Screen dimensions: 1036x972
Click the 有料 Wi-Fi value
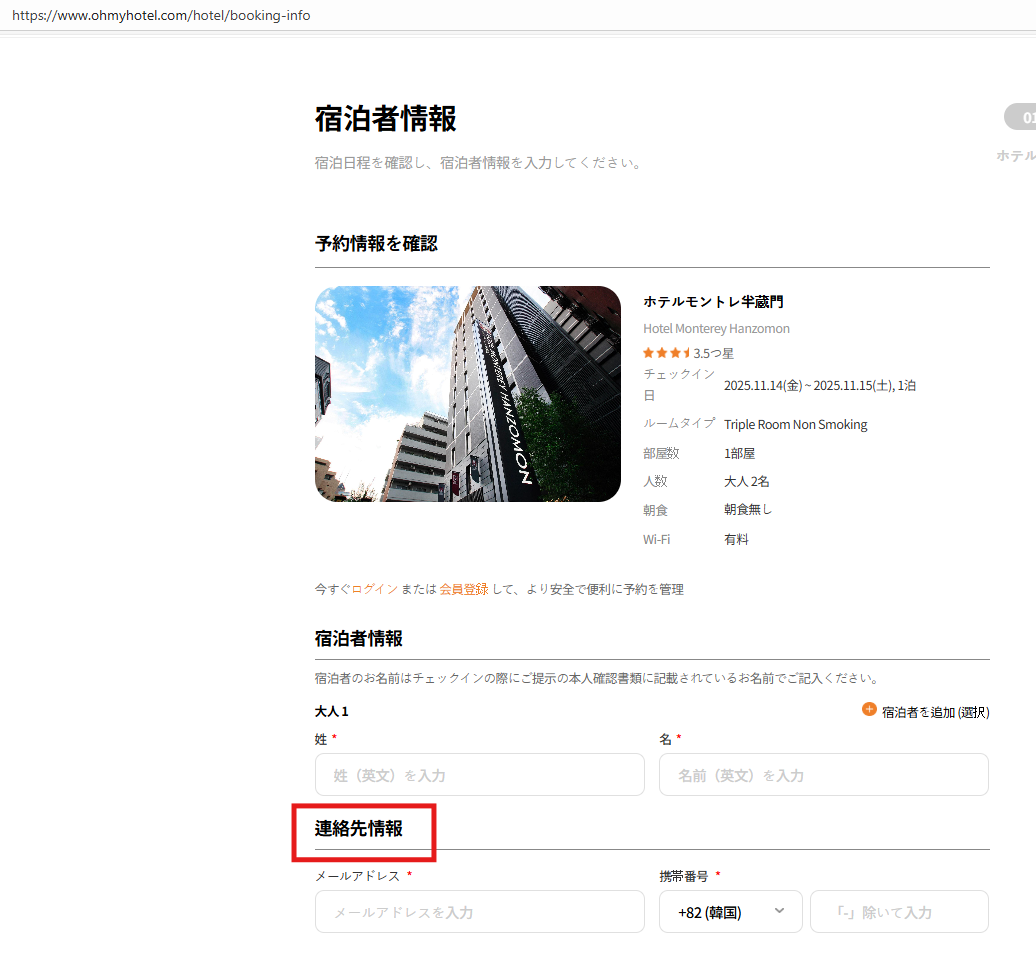click(736, 539)
